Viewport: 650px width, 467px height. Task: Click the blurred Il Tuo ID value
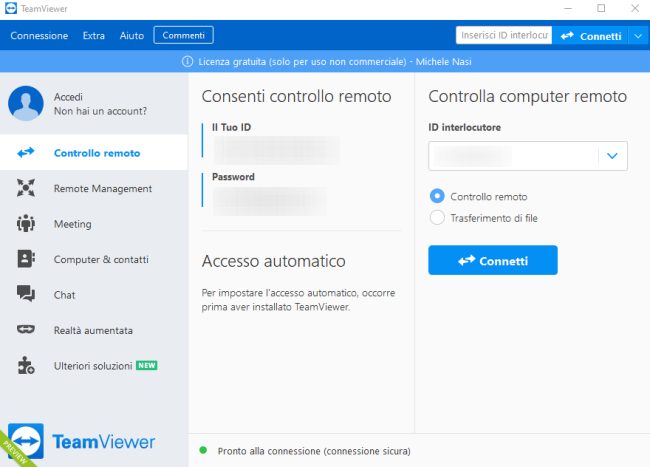[276, 150]
